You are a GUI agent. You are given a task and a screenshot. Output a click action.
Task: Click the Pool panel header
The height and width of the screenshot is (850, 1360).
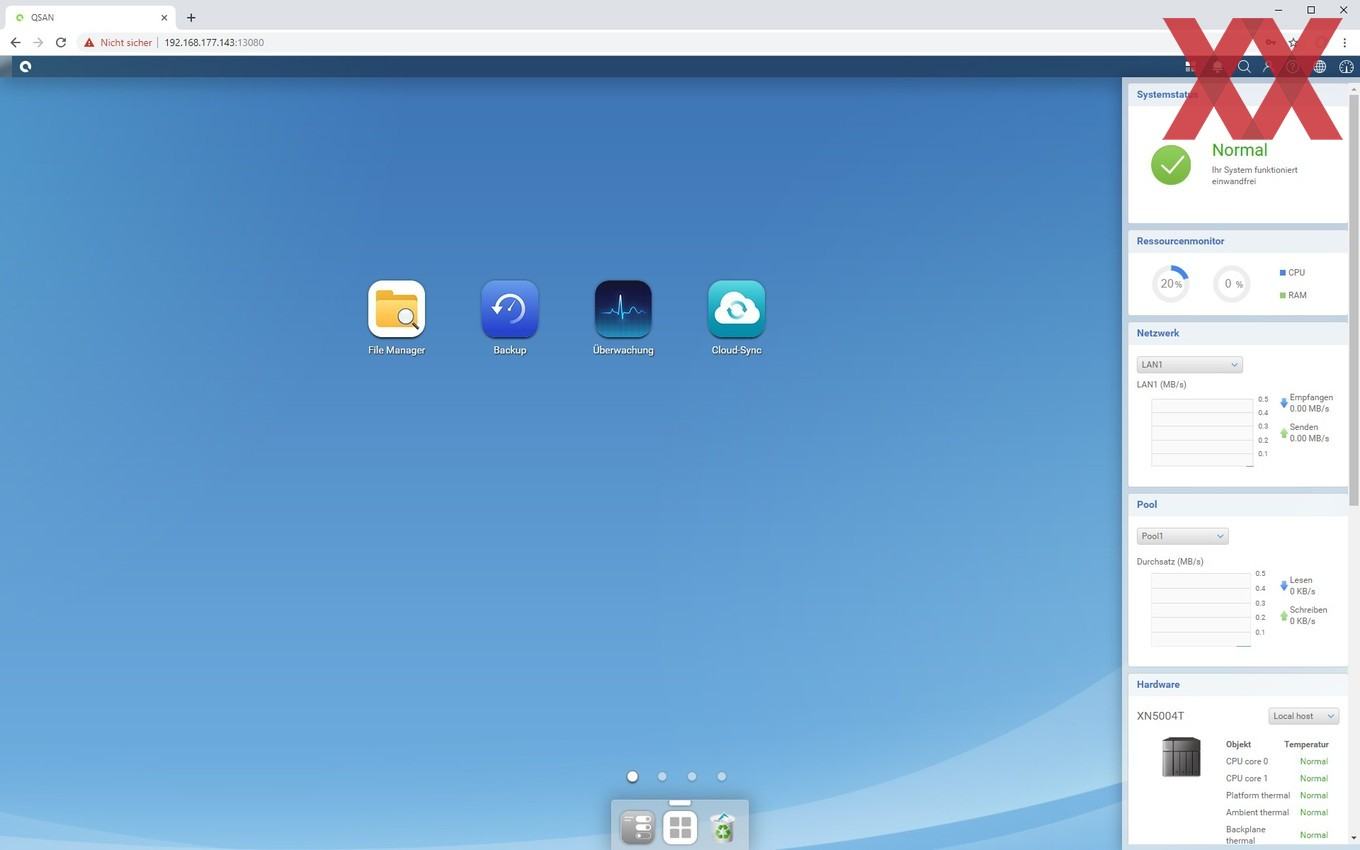[1238, 504]
